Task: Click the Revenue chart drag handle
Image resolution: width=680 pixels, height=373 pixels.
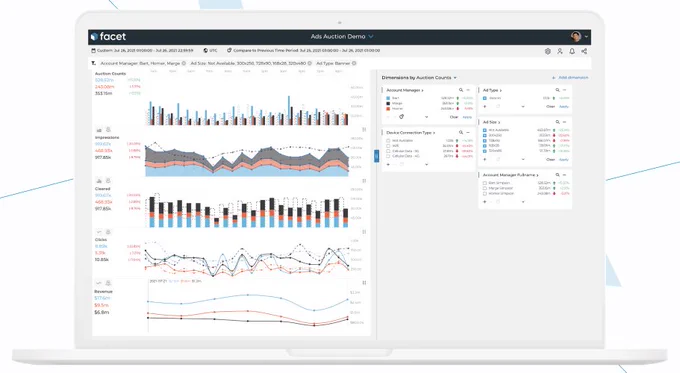Action: click(364, 283)
